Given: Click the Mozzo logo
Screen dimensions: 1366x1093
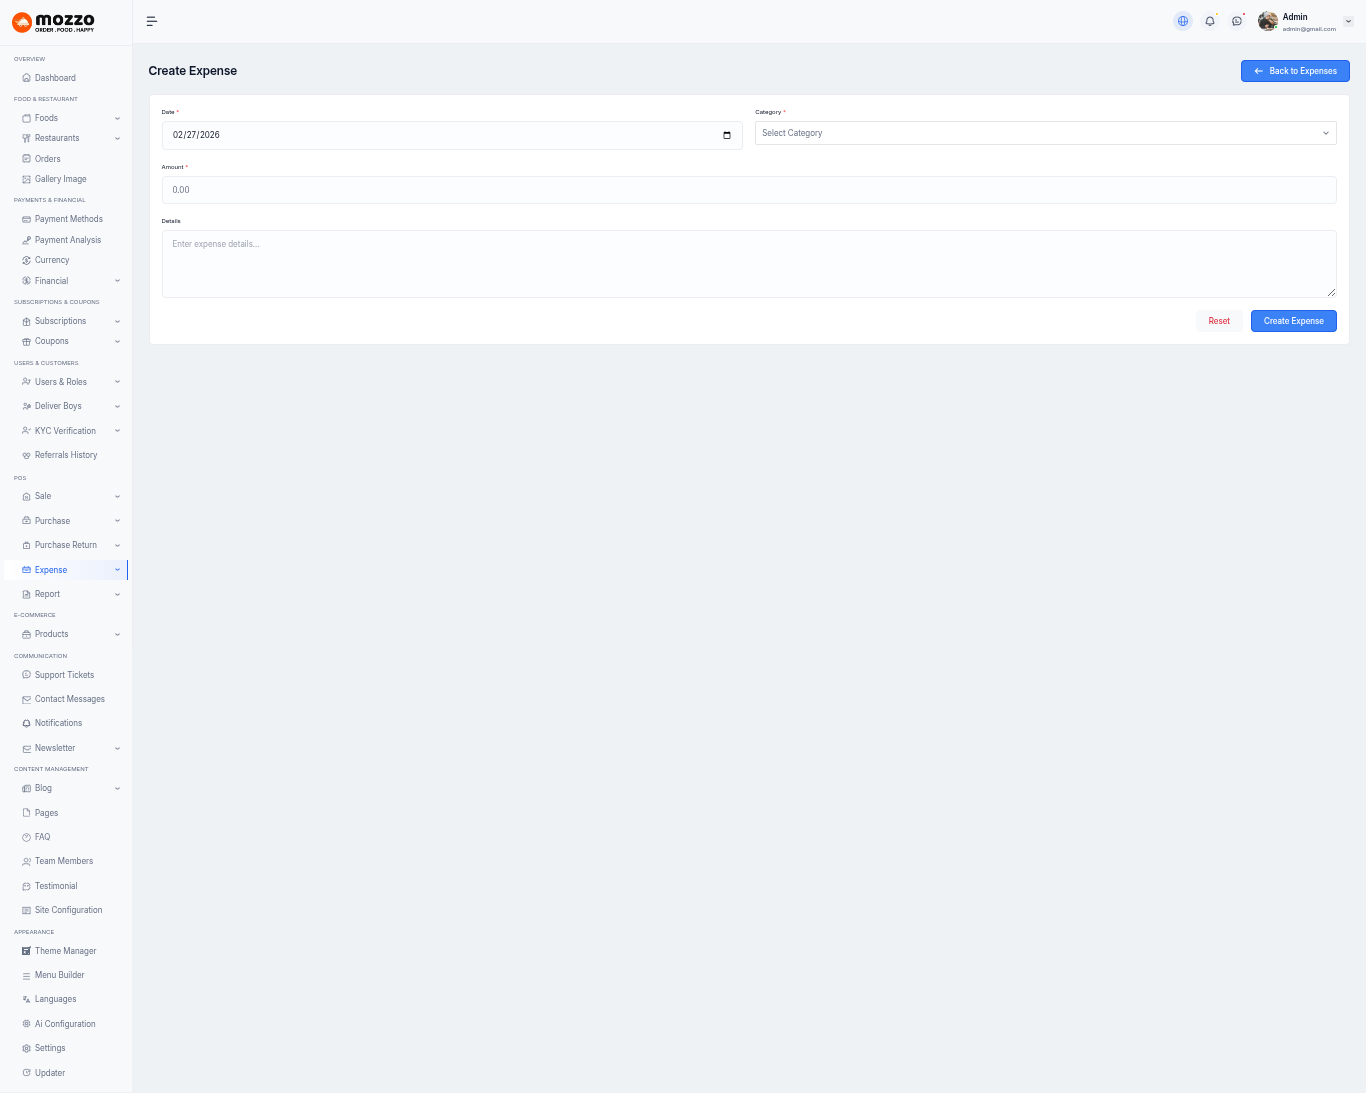Looking at the screenshot, I should point(54,22).
